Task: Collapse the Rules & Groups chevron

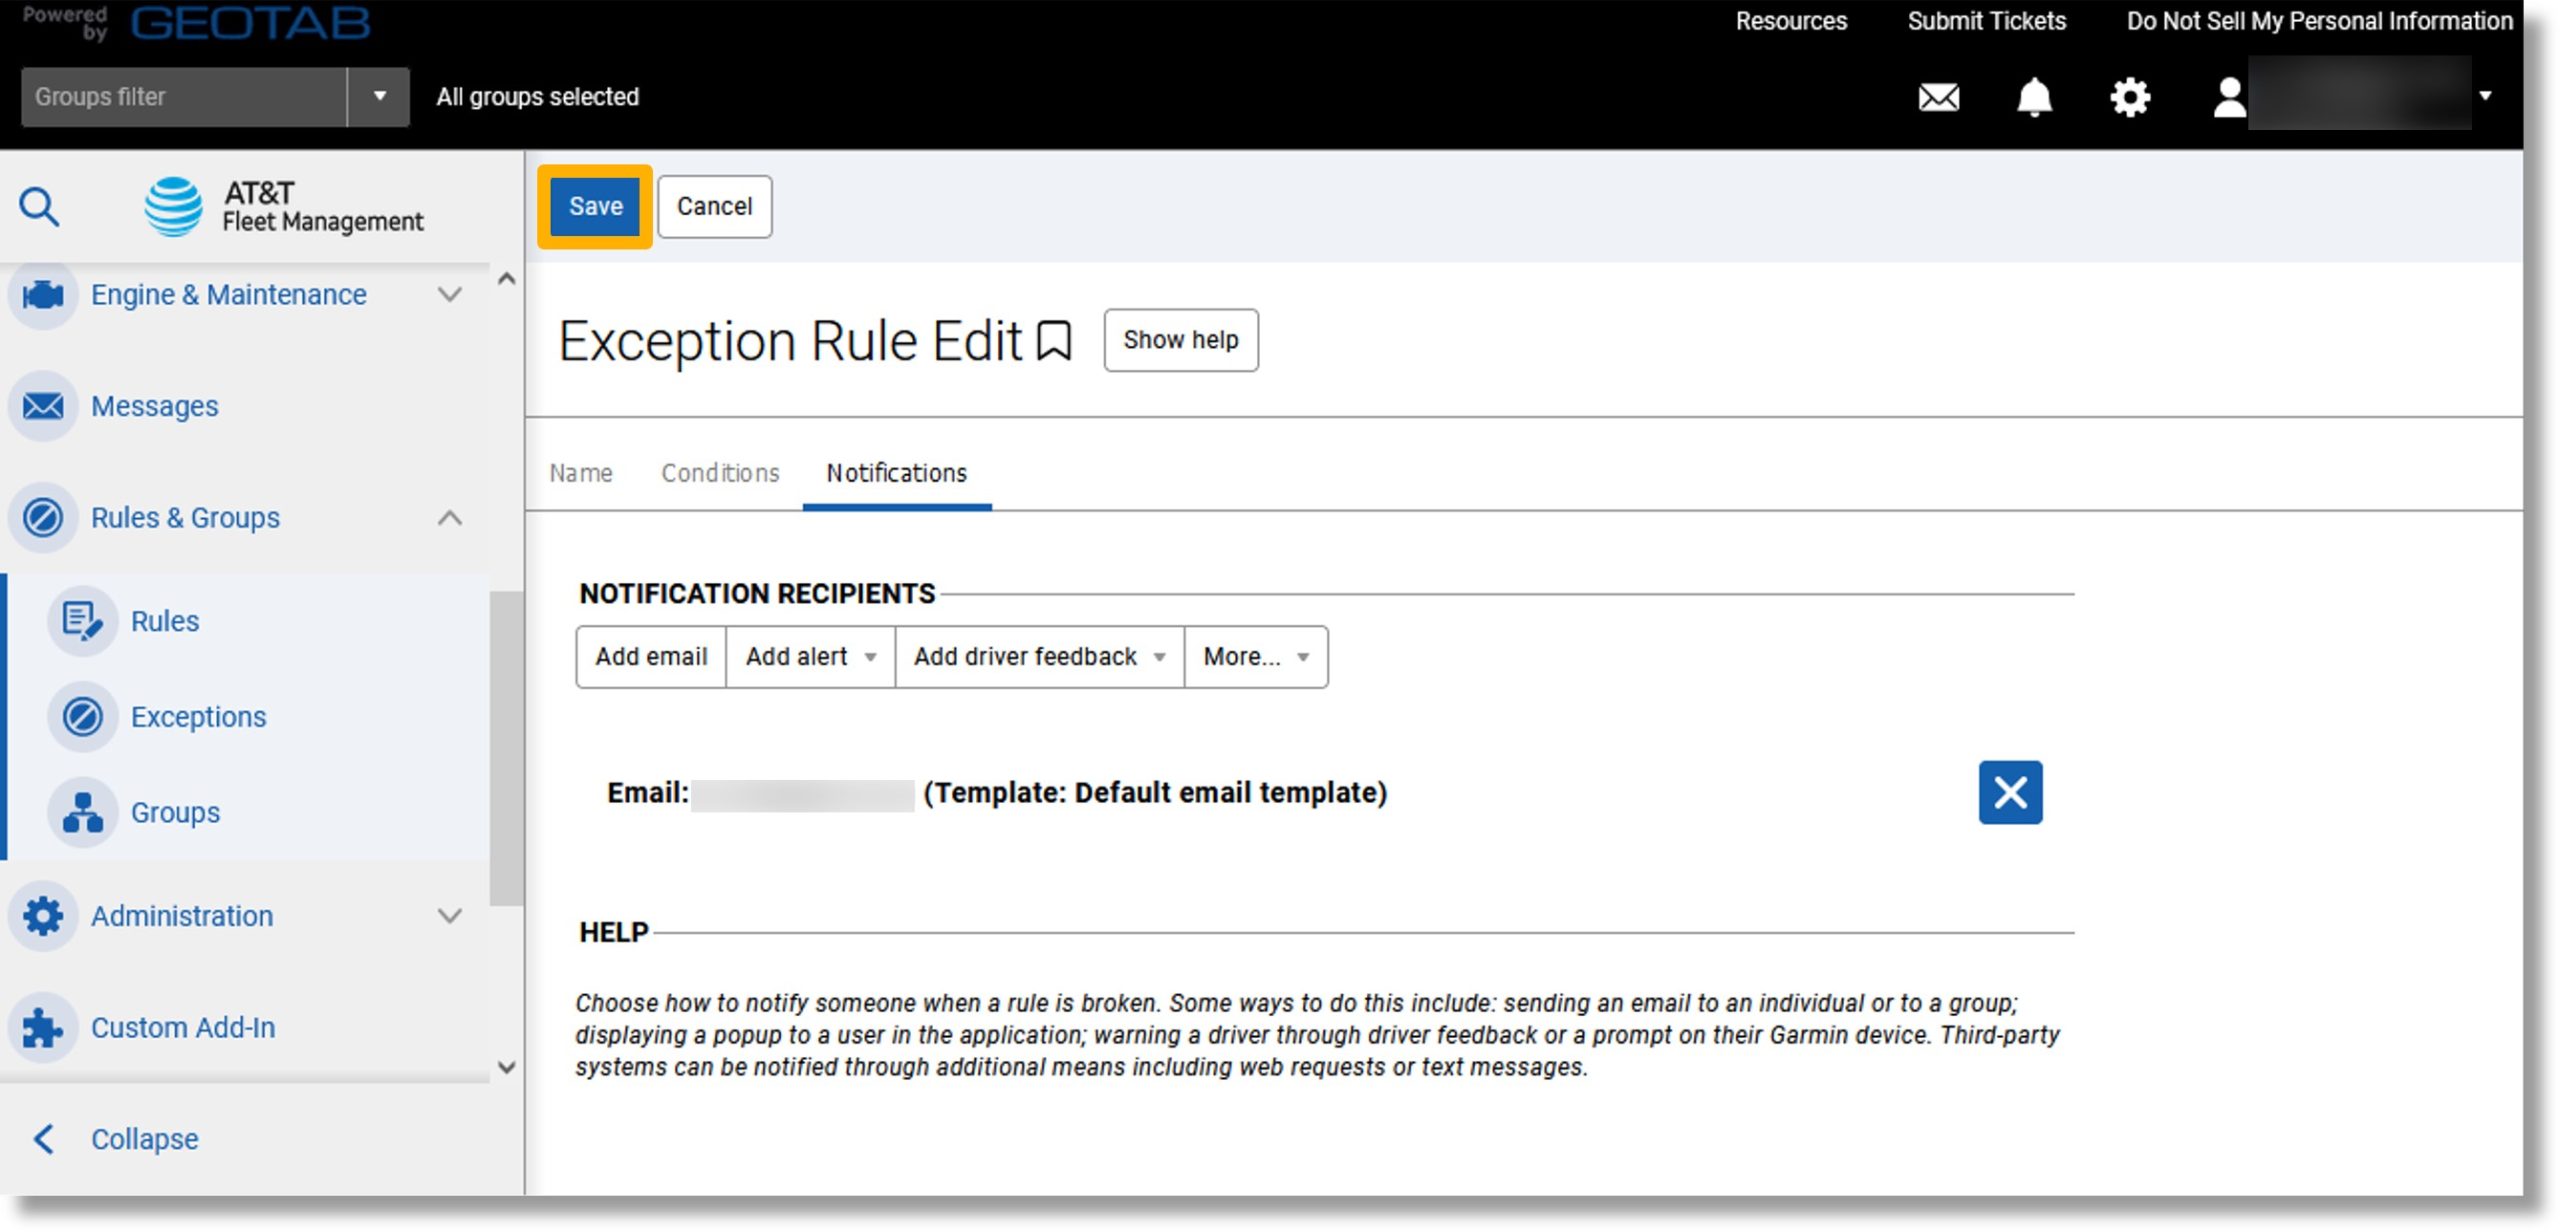Action: [x=450, y=518]
